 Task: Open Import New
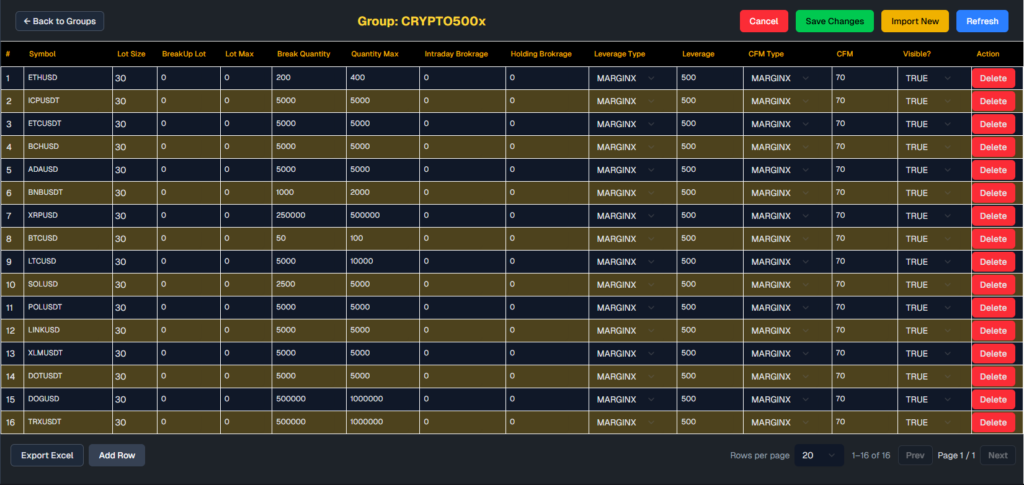[914, 21]
